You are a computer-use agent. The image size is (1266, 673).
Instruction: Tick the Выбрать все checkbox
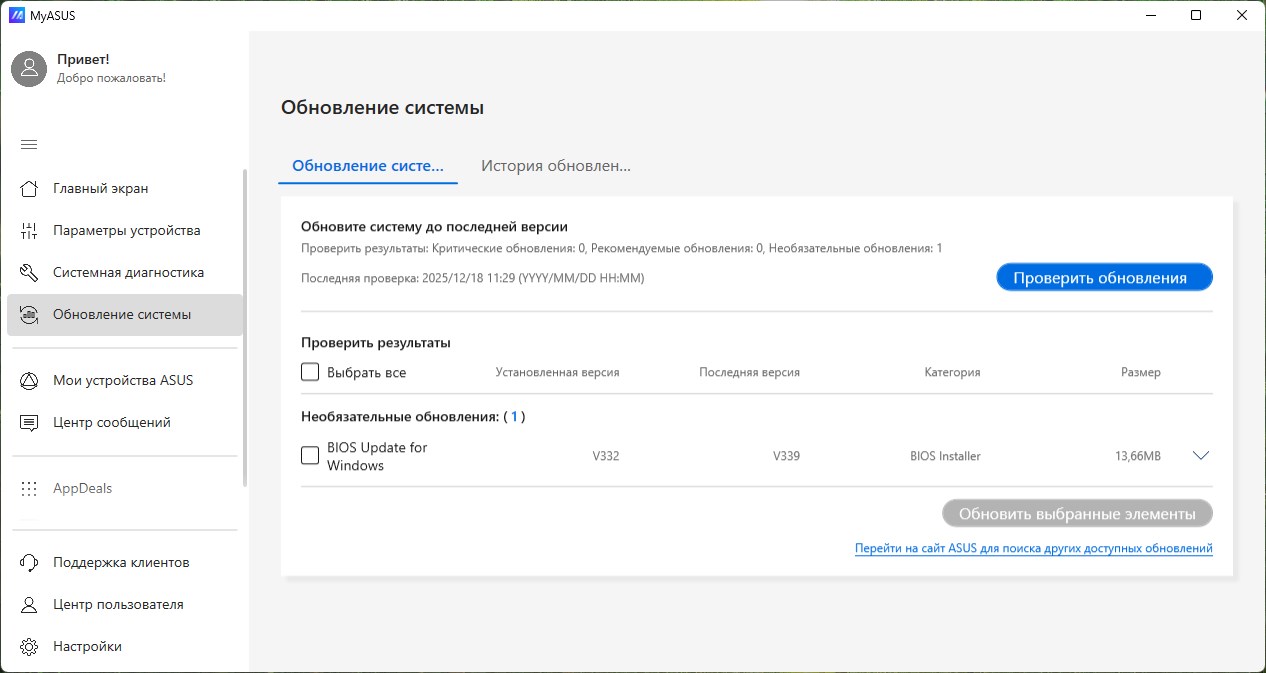tap(310, 372)
